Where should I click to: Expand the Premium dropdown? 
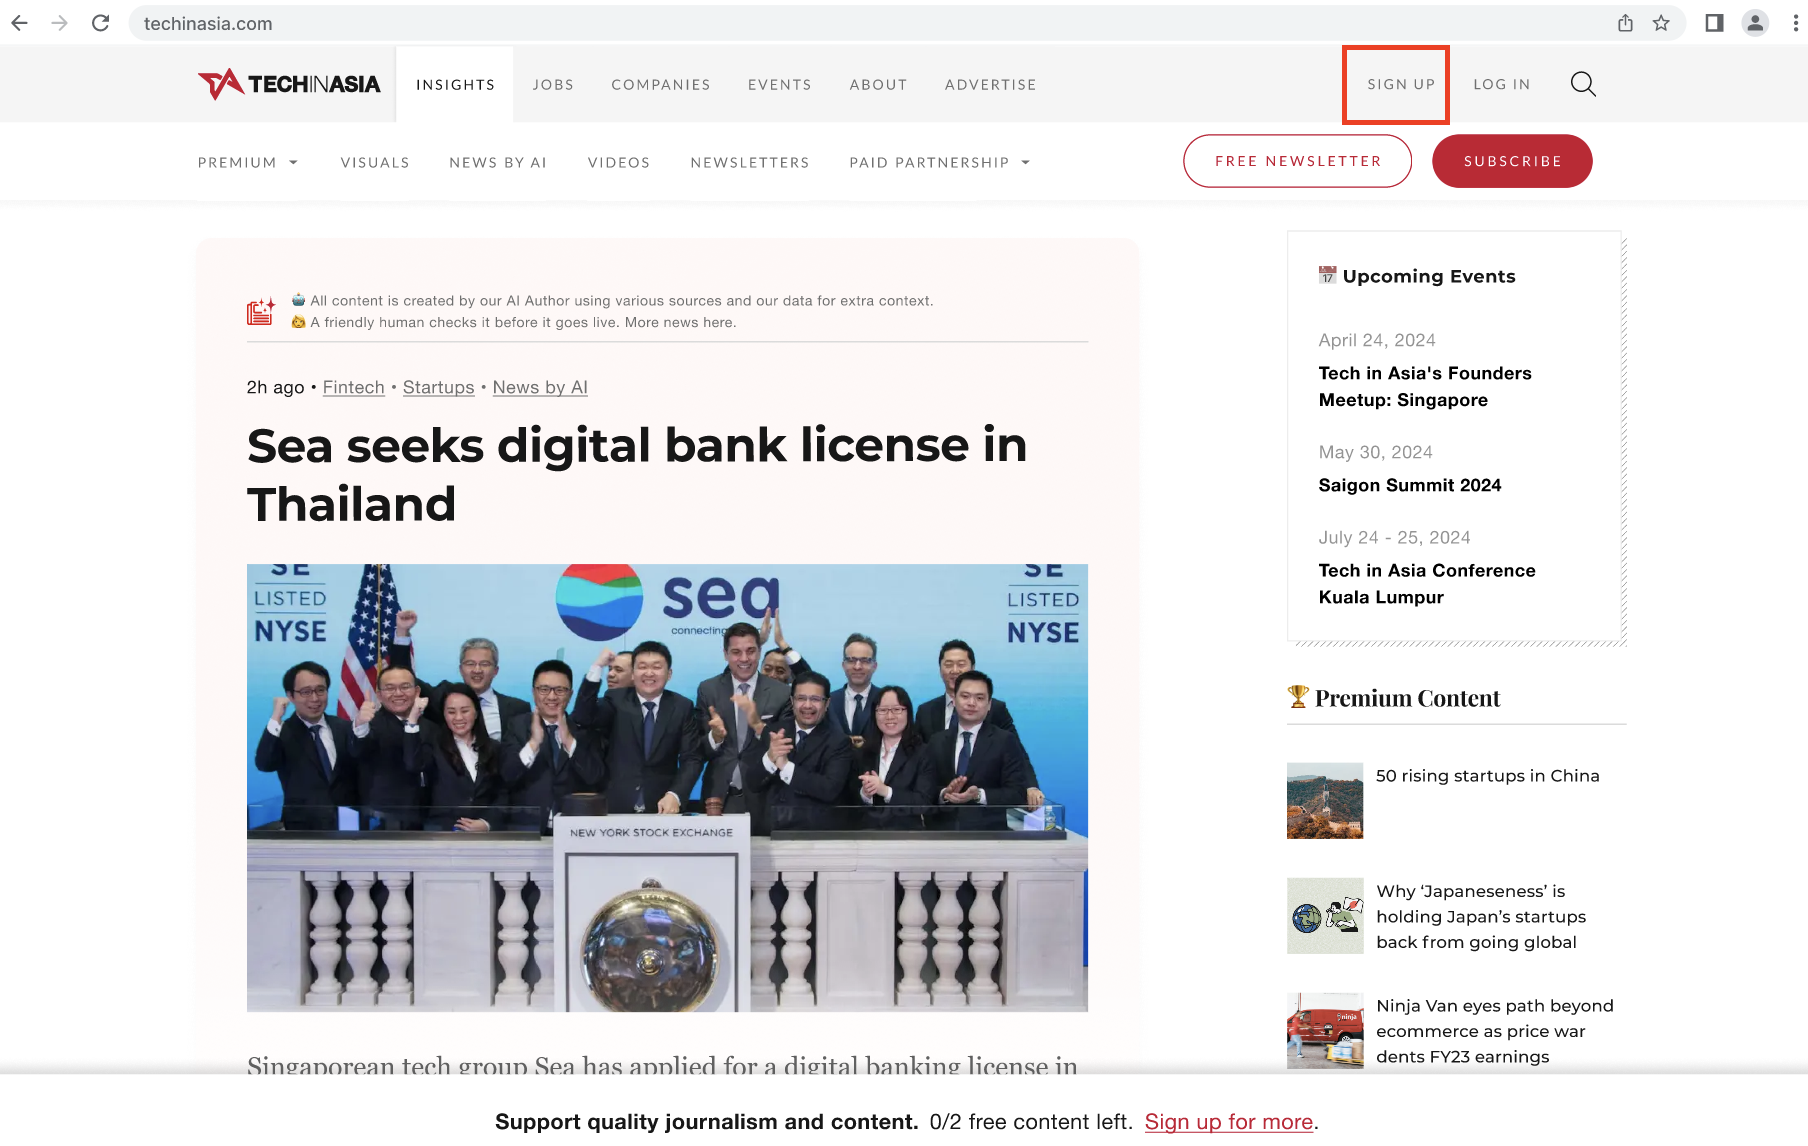click(248, 162)
